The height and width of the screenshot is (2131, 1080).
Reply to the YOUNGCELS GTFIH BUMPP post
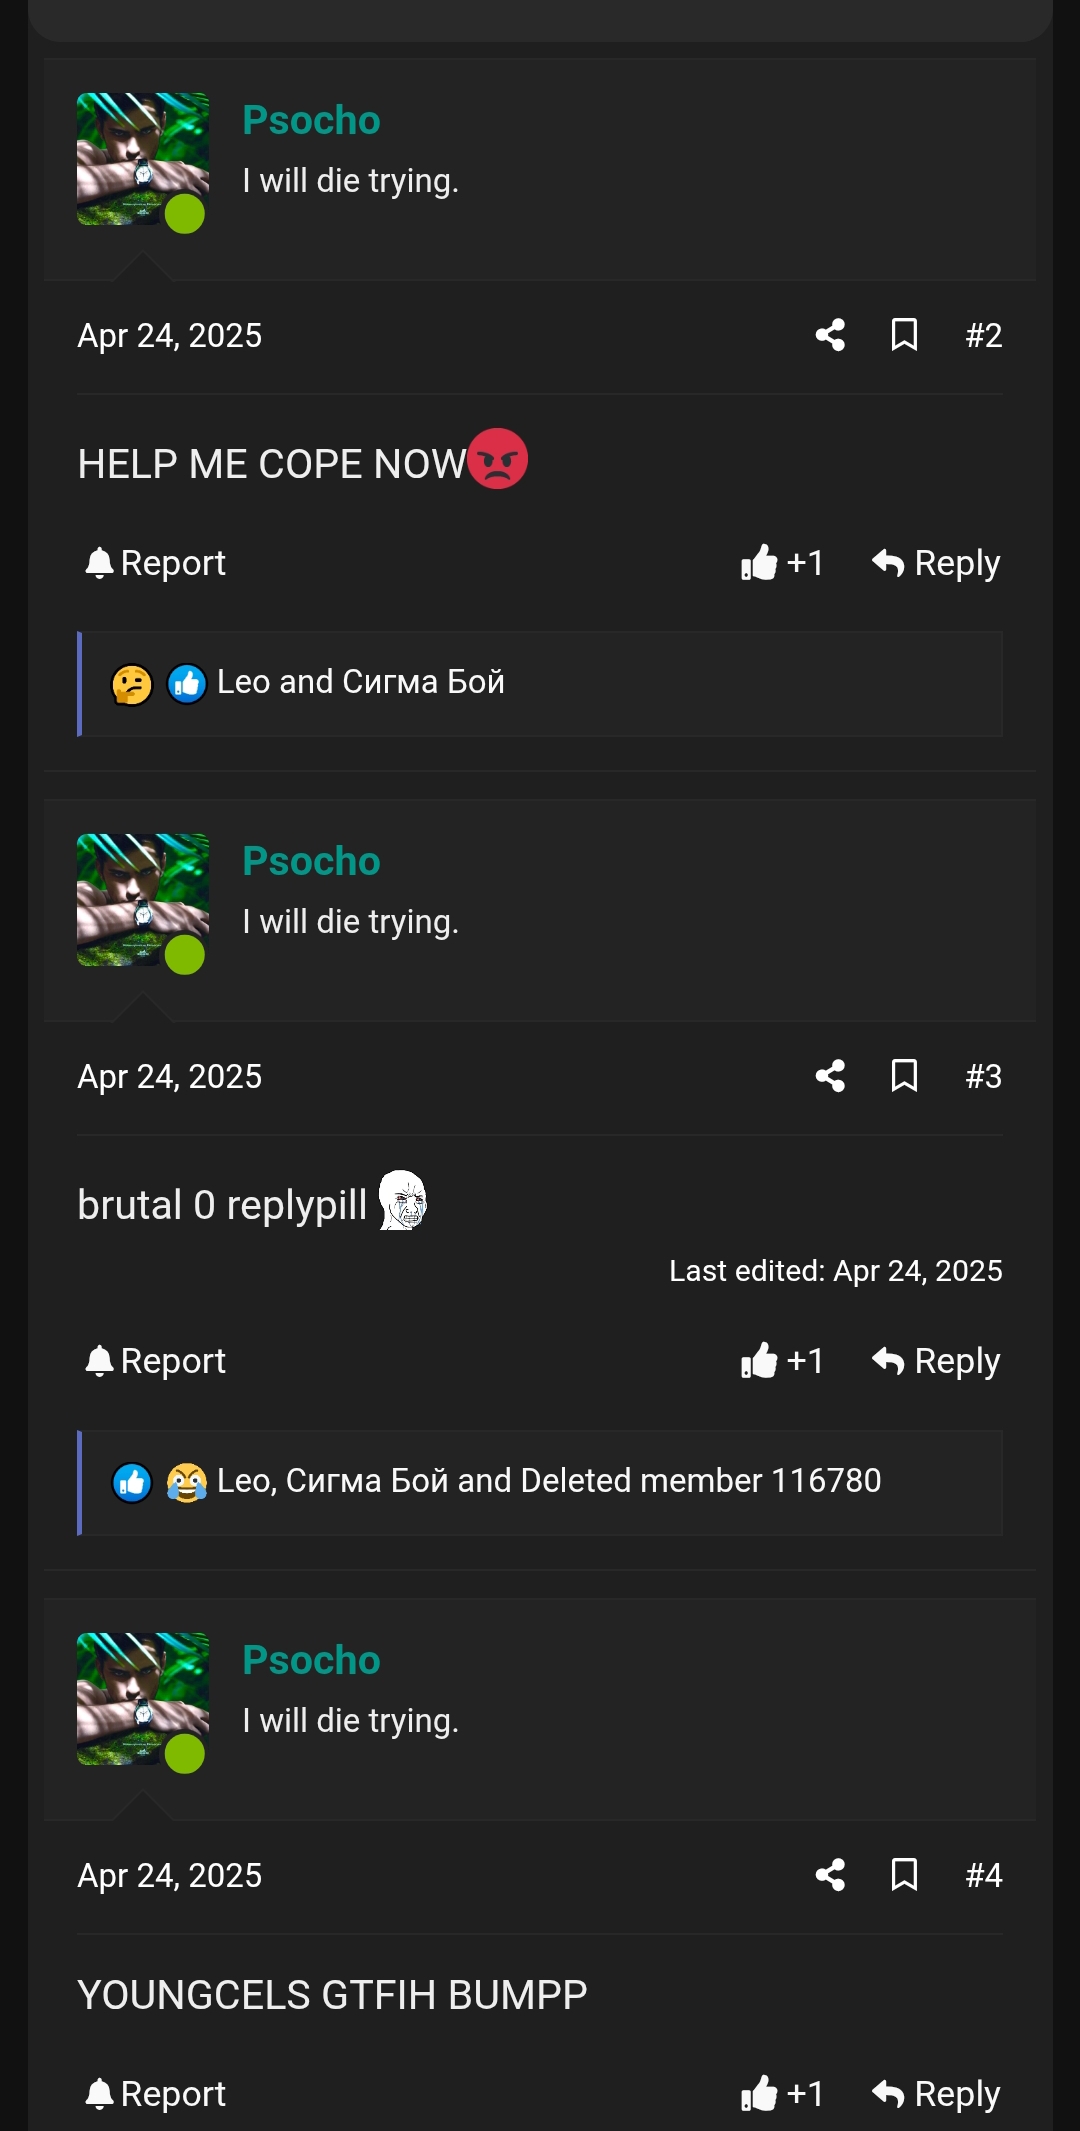(x=933, y=2093)
